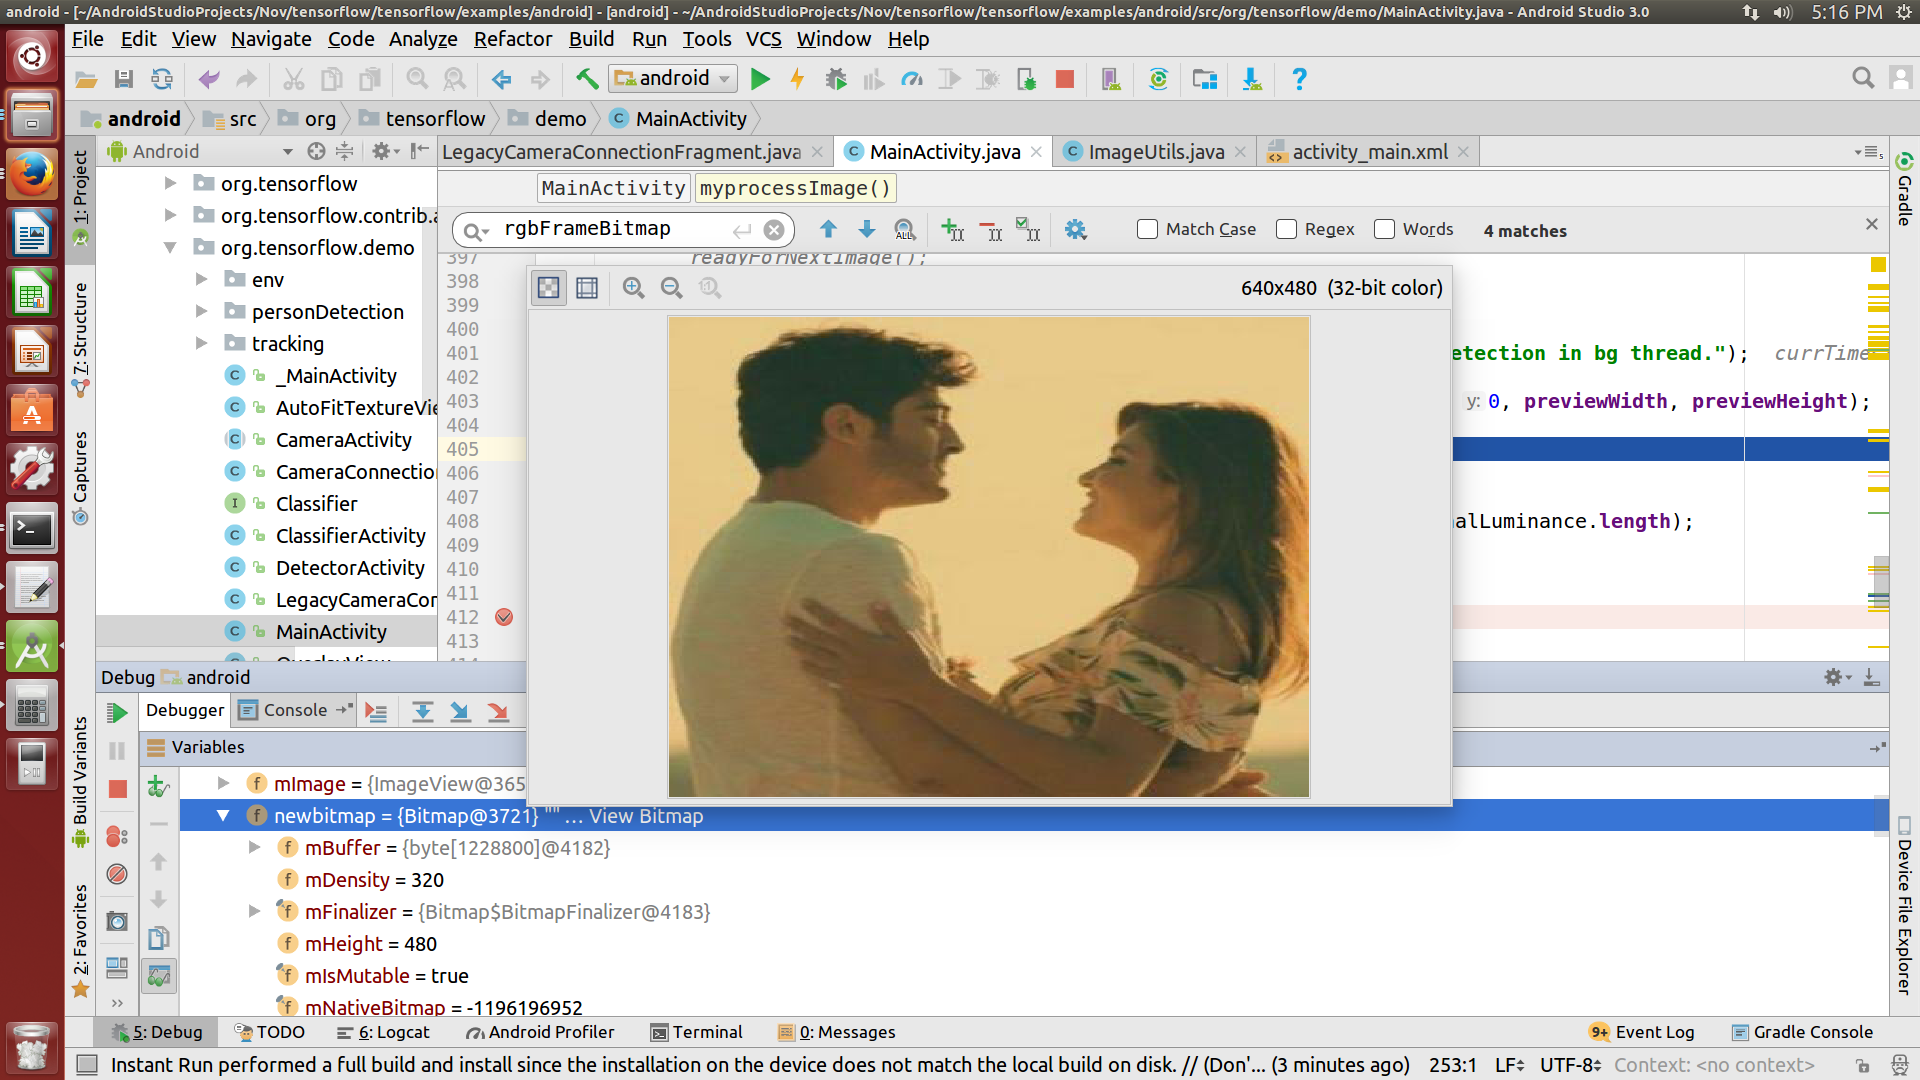This screenshot has width=1920, height=1080.
Task: Stop the running app with red square
Action: pyautogui.click(x=1064, y=78)
